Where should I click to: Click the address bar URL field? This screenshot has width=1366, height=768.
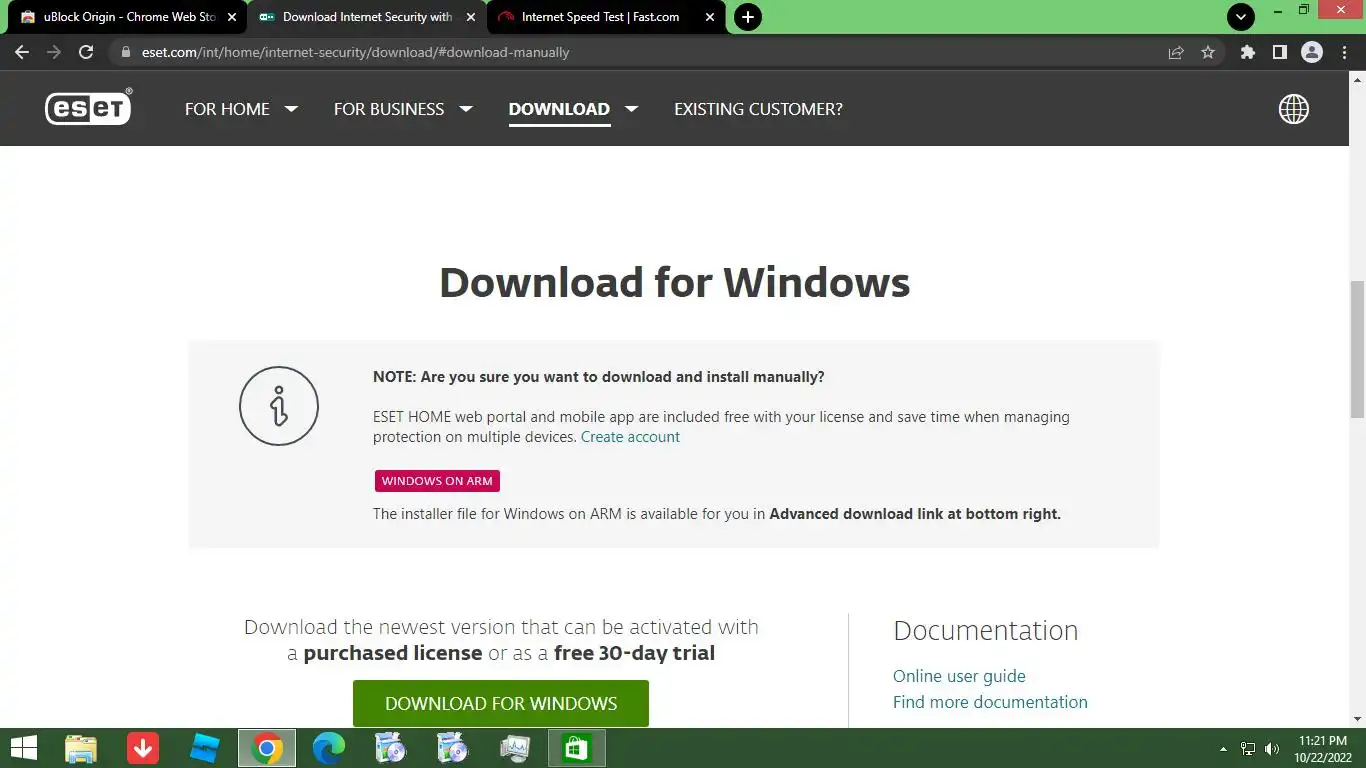[x=640, y=52]
